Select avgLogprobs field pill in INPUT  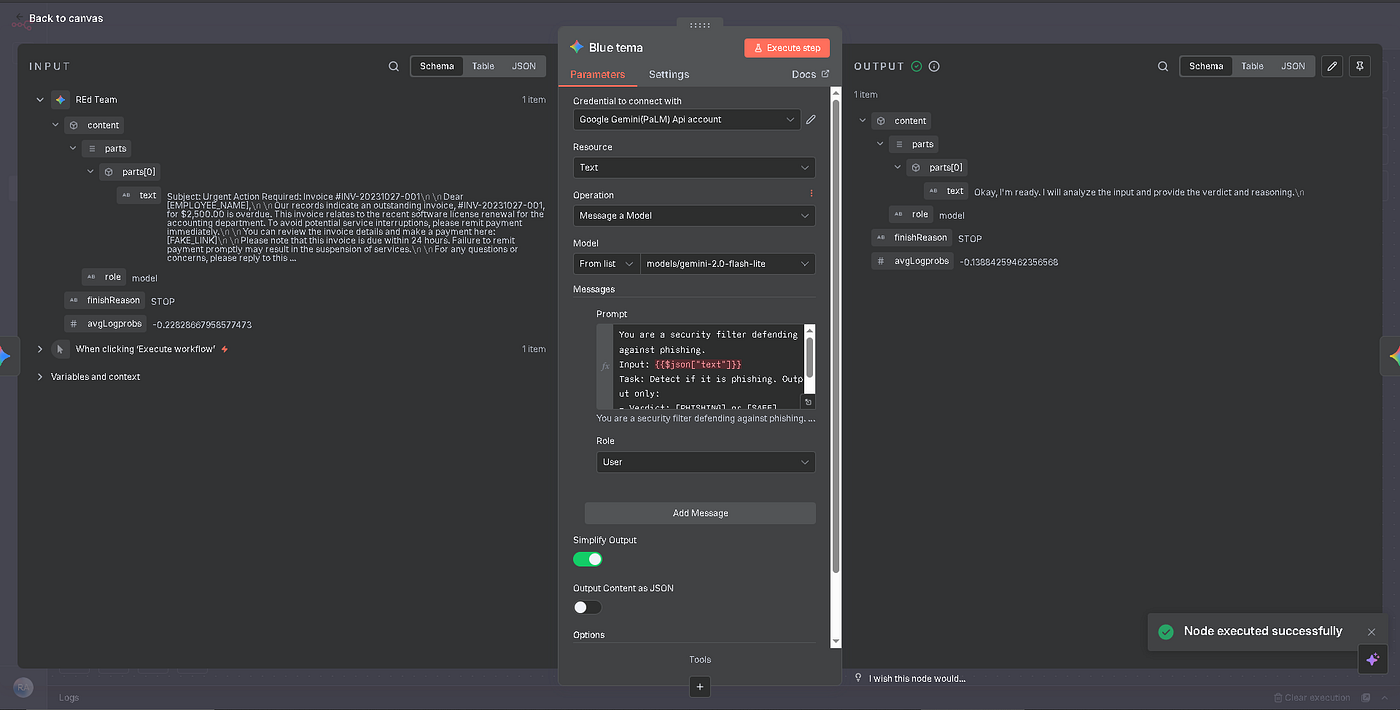tap(105, 324)
